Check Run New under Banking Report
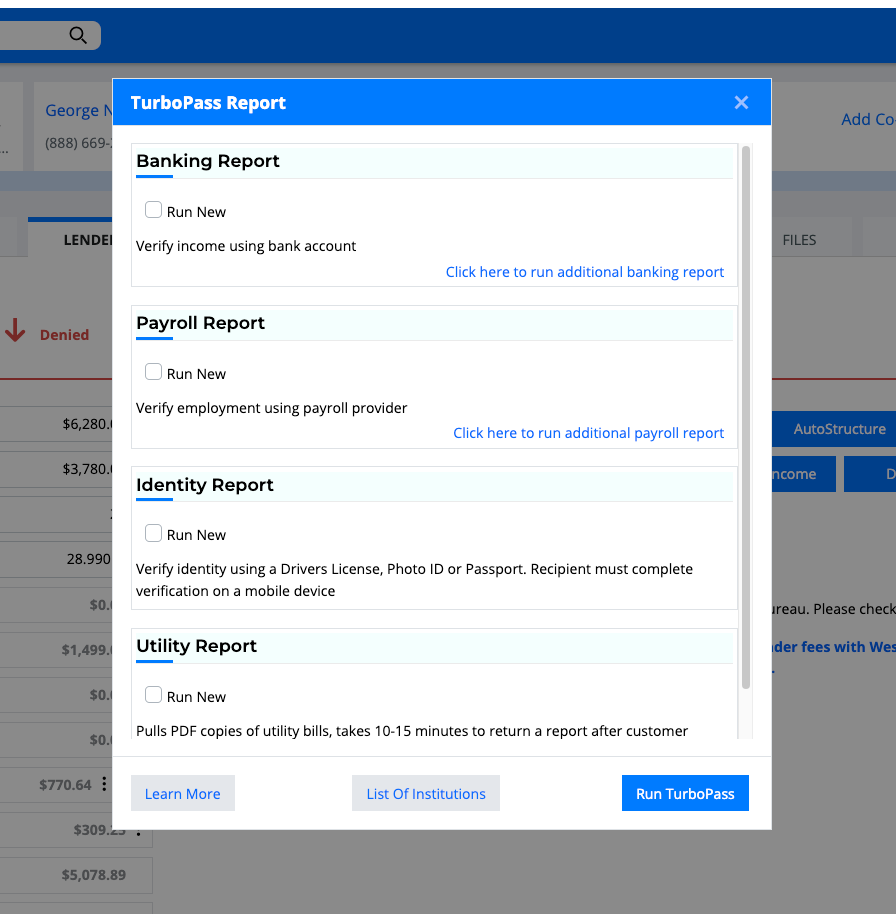The height and width of the screenshot is (914, 896). pyautogui.click(x=153, y=210)
